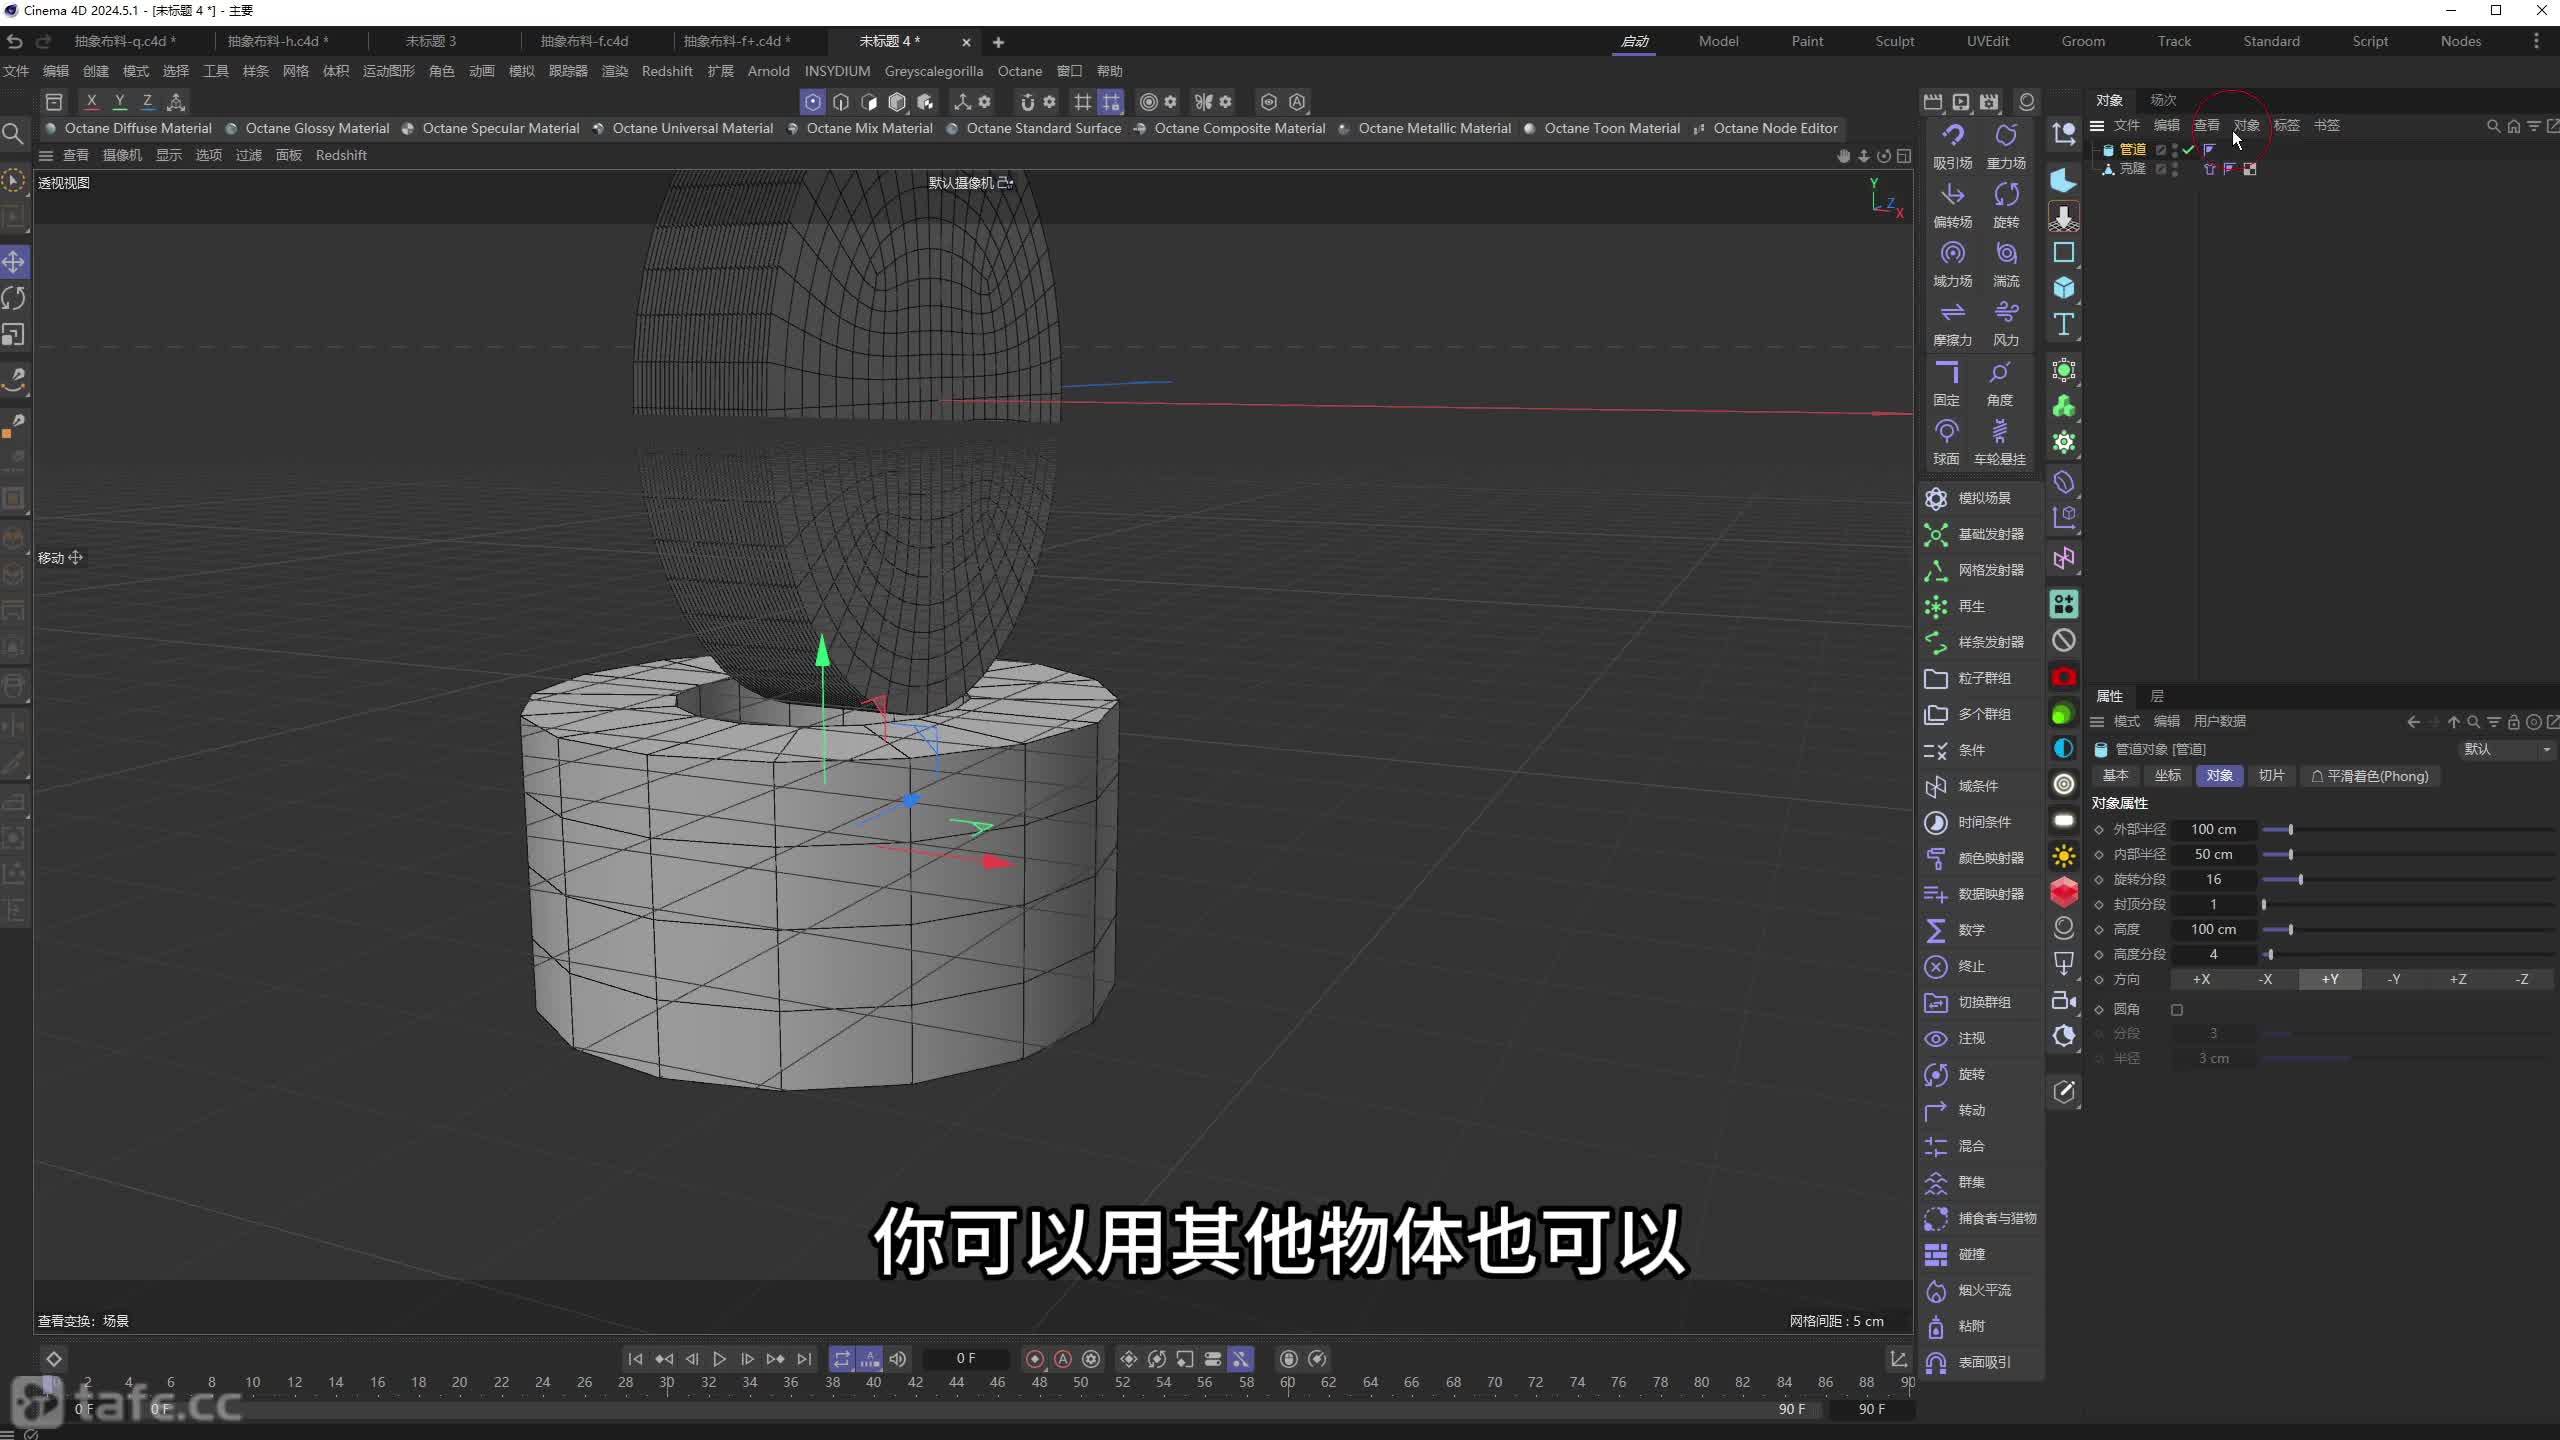
Task: Open the Octane Node Editor
Action: tap(1766, 128)
